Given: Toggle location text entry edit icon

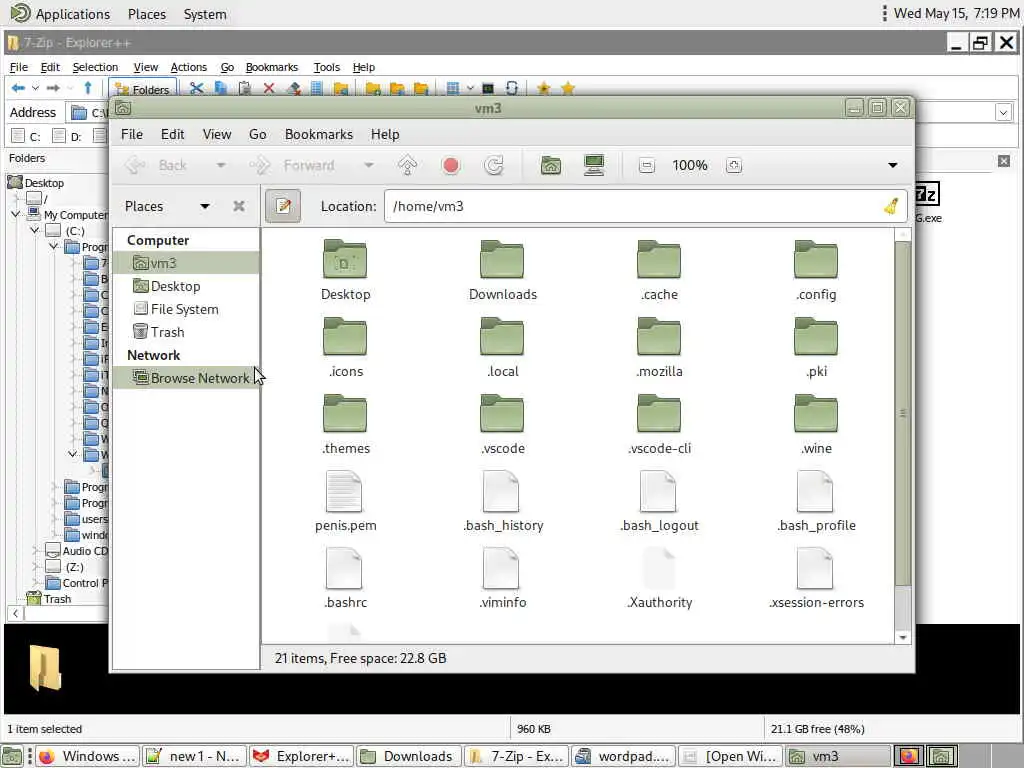Looking at the screenshot, I should click(x=283, y=206).
